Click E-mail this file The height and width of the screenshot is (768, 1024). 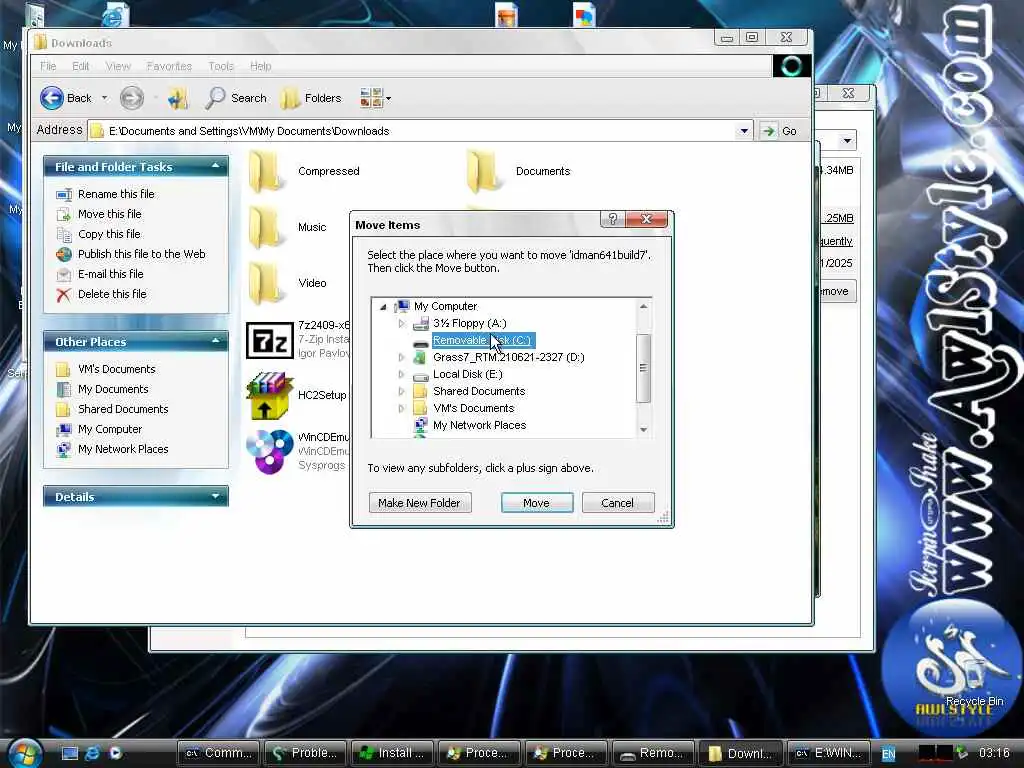(x=110, y=274)
